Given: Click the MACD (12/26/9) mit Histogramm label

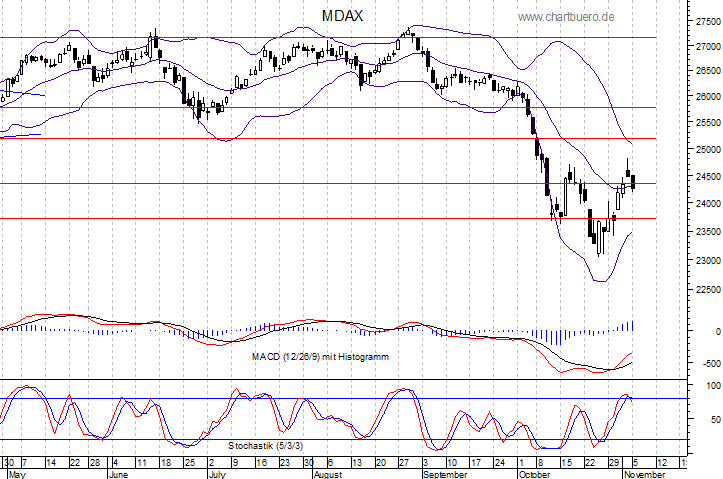Looking at the screenshot, I should tap(321, 355).
